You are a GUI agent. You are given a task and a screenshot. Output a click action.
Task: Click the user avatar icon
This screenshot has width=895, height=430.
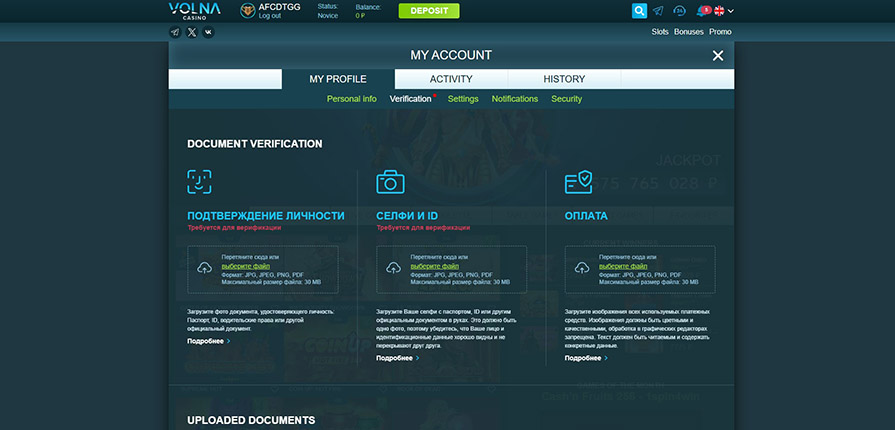click(248, 11)
